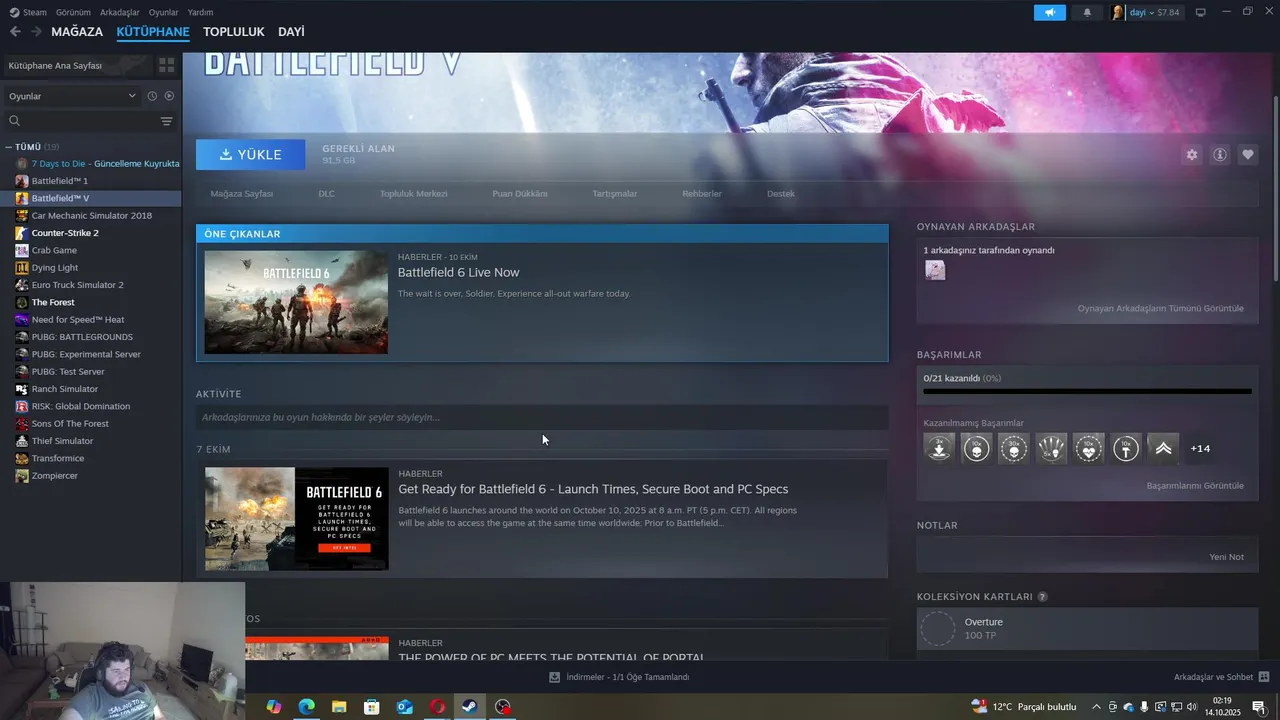Click the activity status input box
The width and height of the screenshot is (1280, 720).
click(542, 417)
